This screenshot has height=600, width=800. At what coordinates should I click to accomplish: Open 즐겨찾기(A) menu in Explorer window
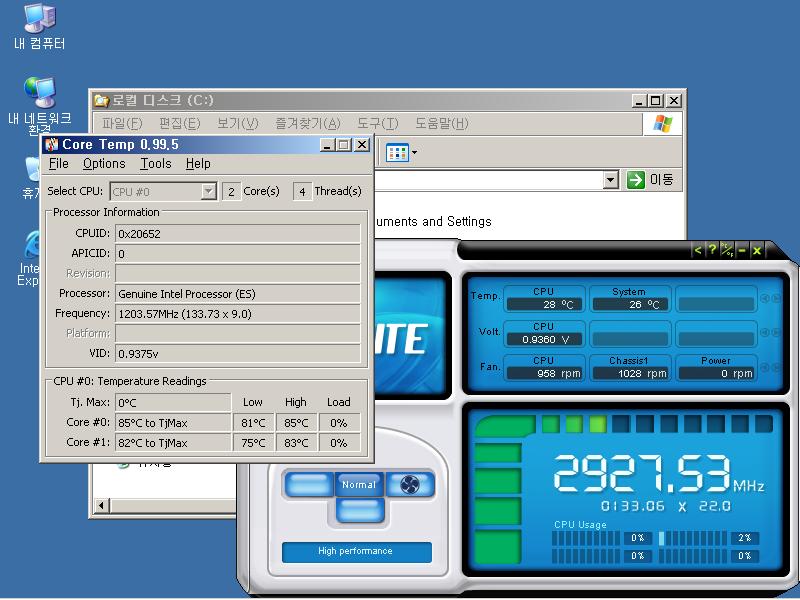point(308,123)
